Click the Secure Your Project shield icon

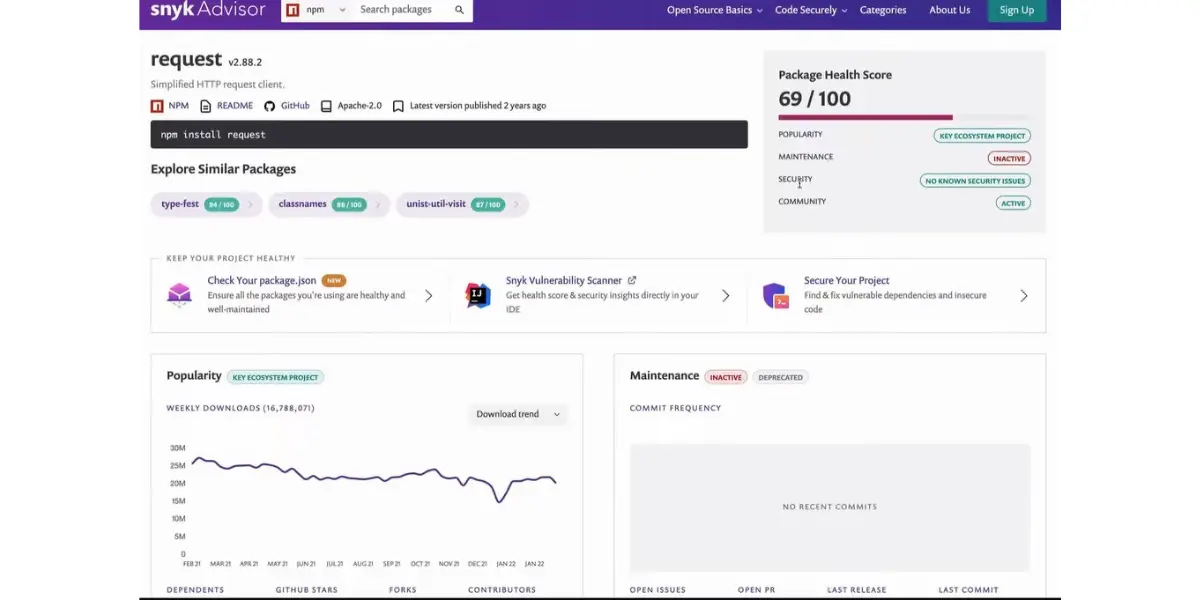(x=776, y=295)
